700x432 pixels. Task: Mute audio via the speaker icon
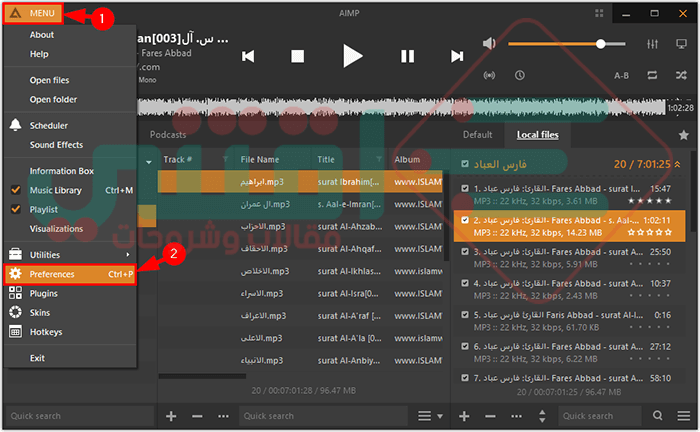pyautogui.click(x=489, y=44)
